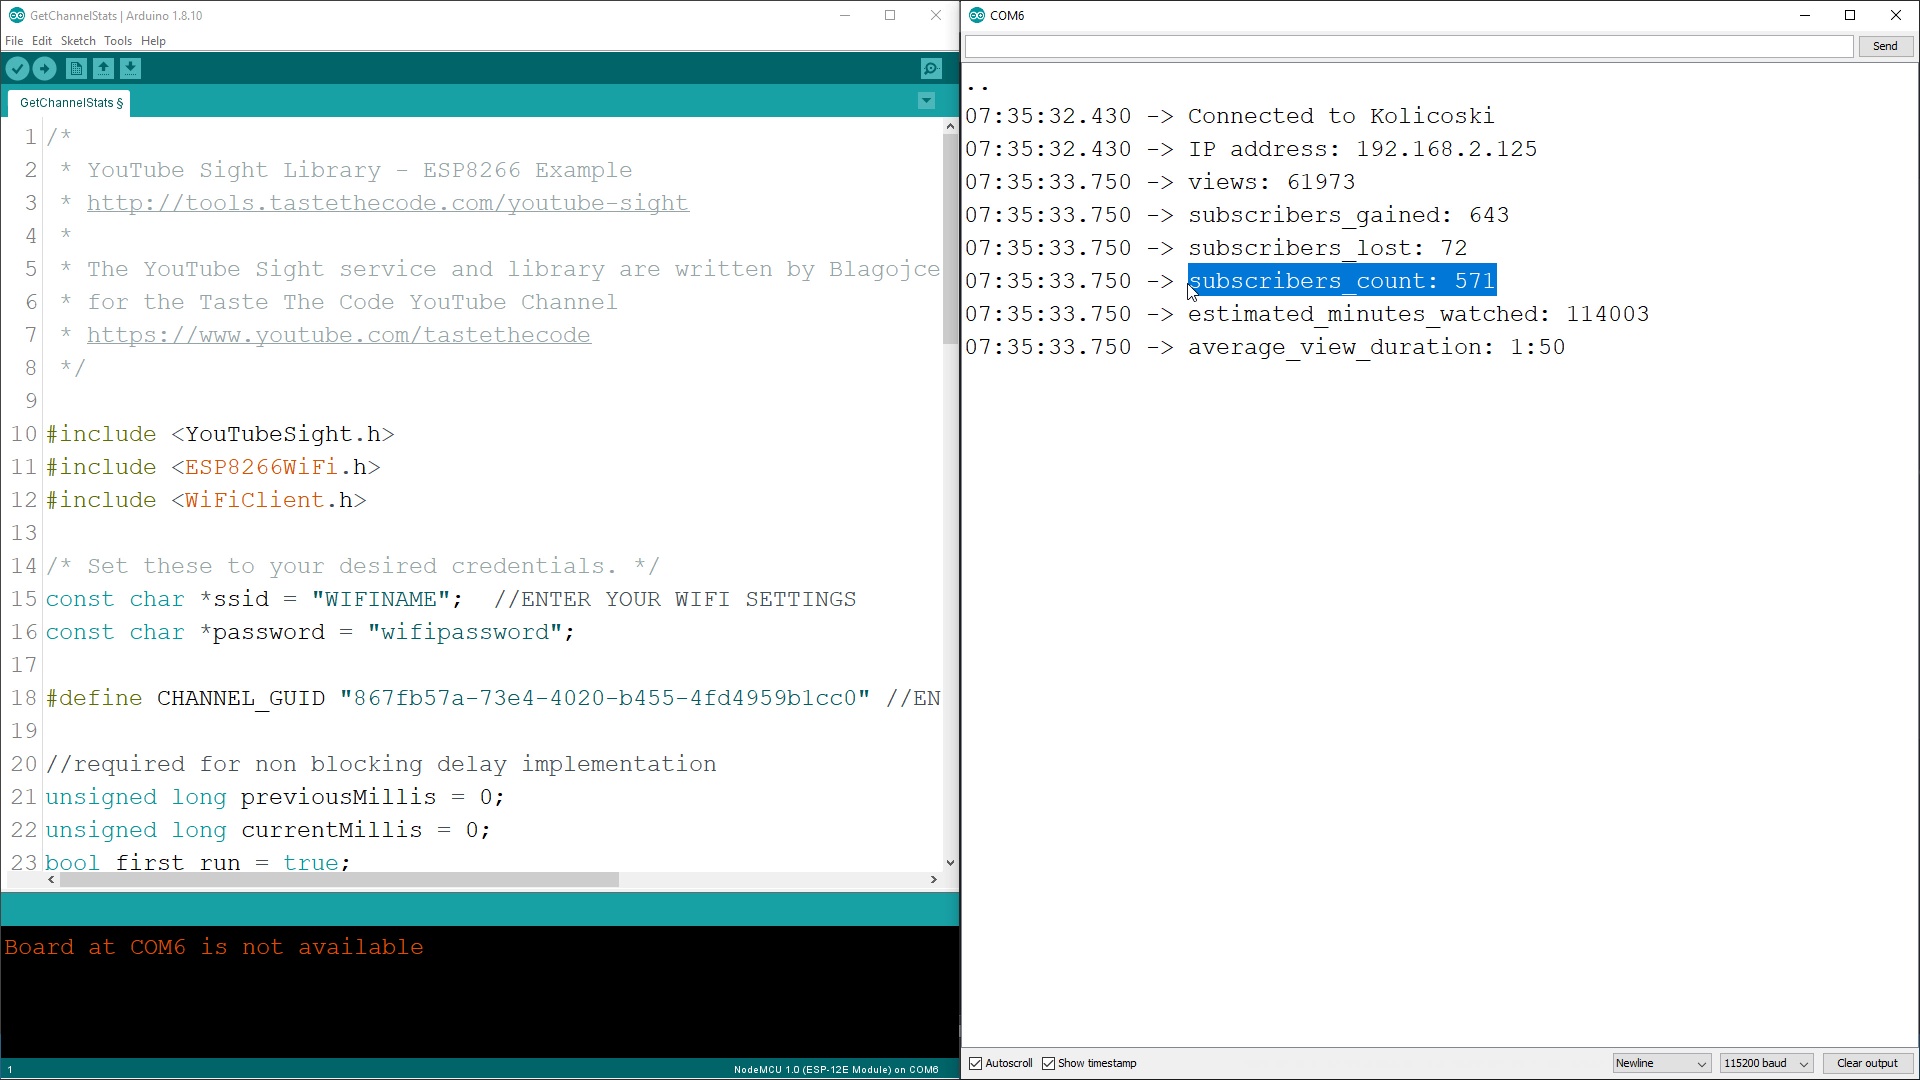Click the serial monitor message input field
This screenshot has width=1920, height=1080.
pyautogui.click(x=1408, y=46)
